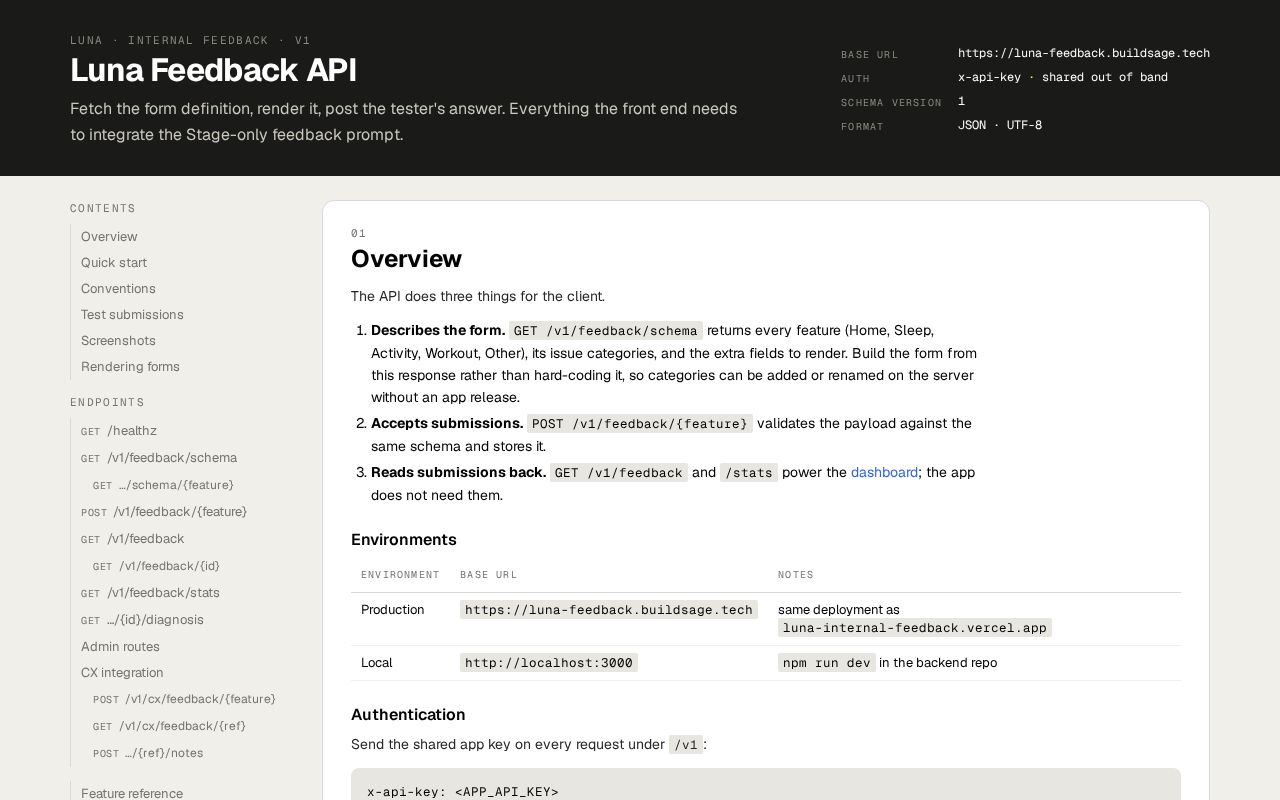The height and width of the screenshot is (800, 1280).
Task: Open Feature reference in the sidebar
Action: (132, 793)
